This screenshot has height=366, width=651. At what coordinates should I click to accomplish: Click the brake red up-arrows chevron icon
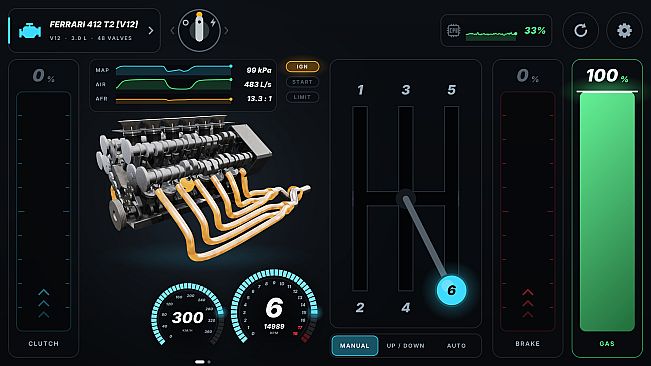coord(528,303)
